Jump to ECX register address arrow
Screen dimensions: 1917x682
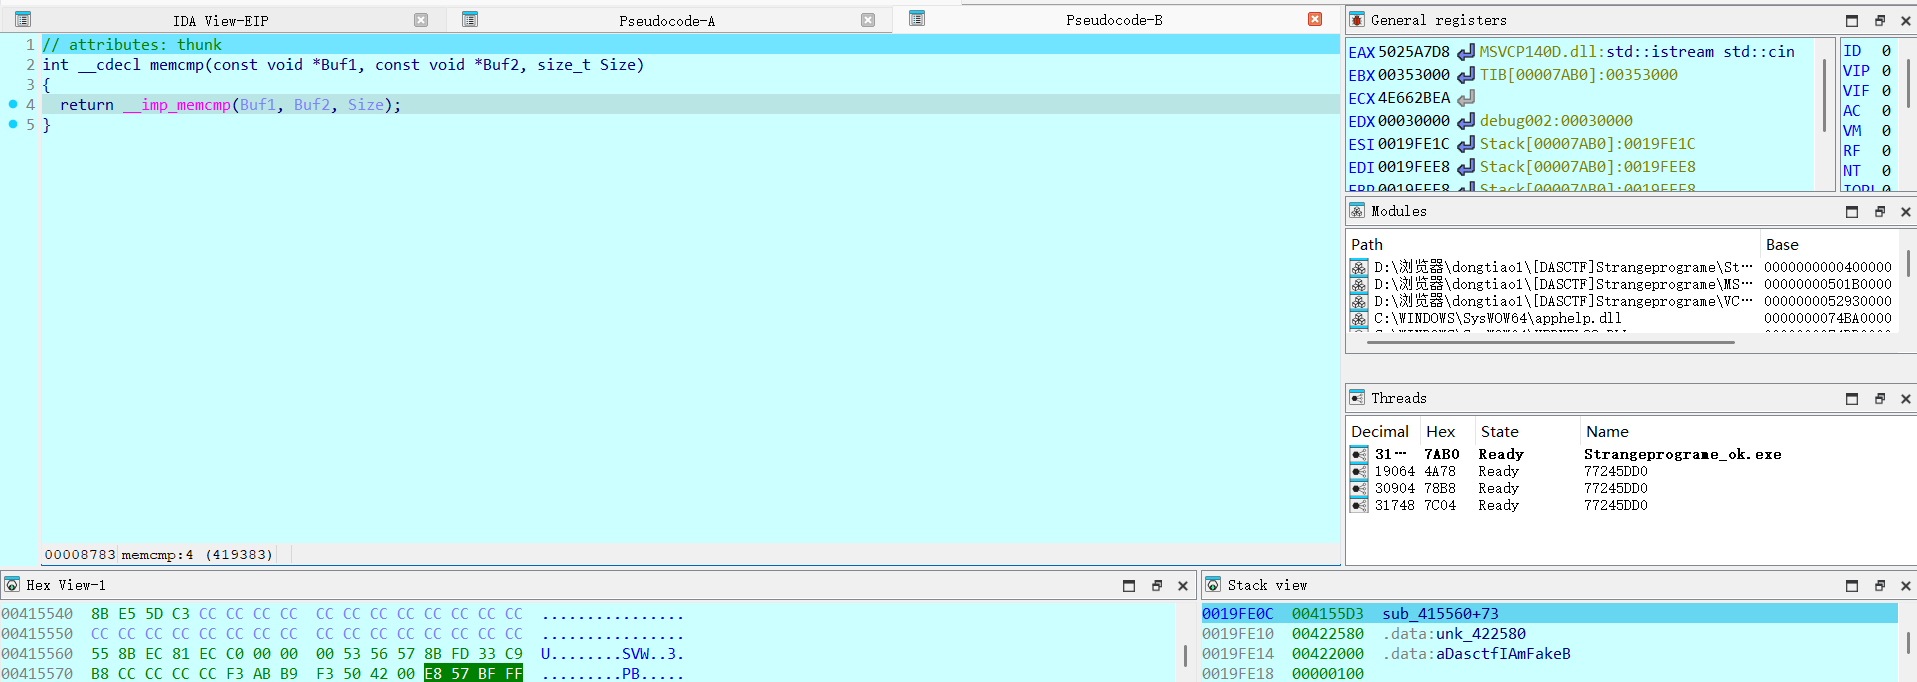pyautogui.click(x=1465, y=98)
